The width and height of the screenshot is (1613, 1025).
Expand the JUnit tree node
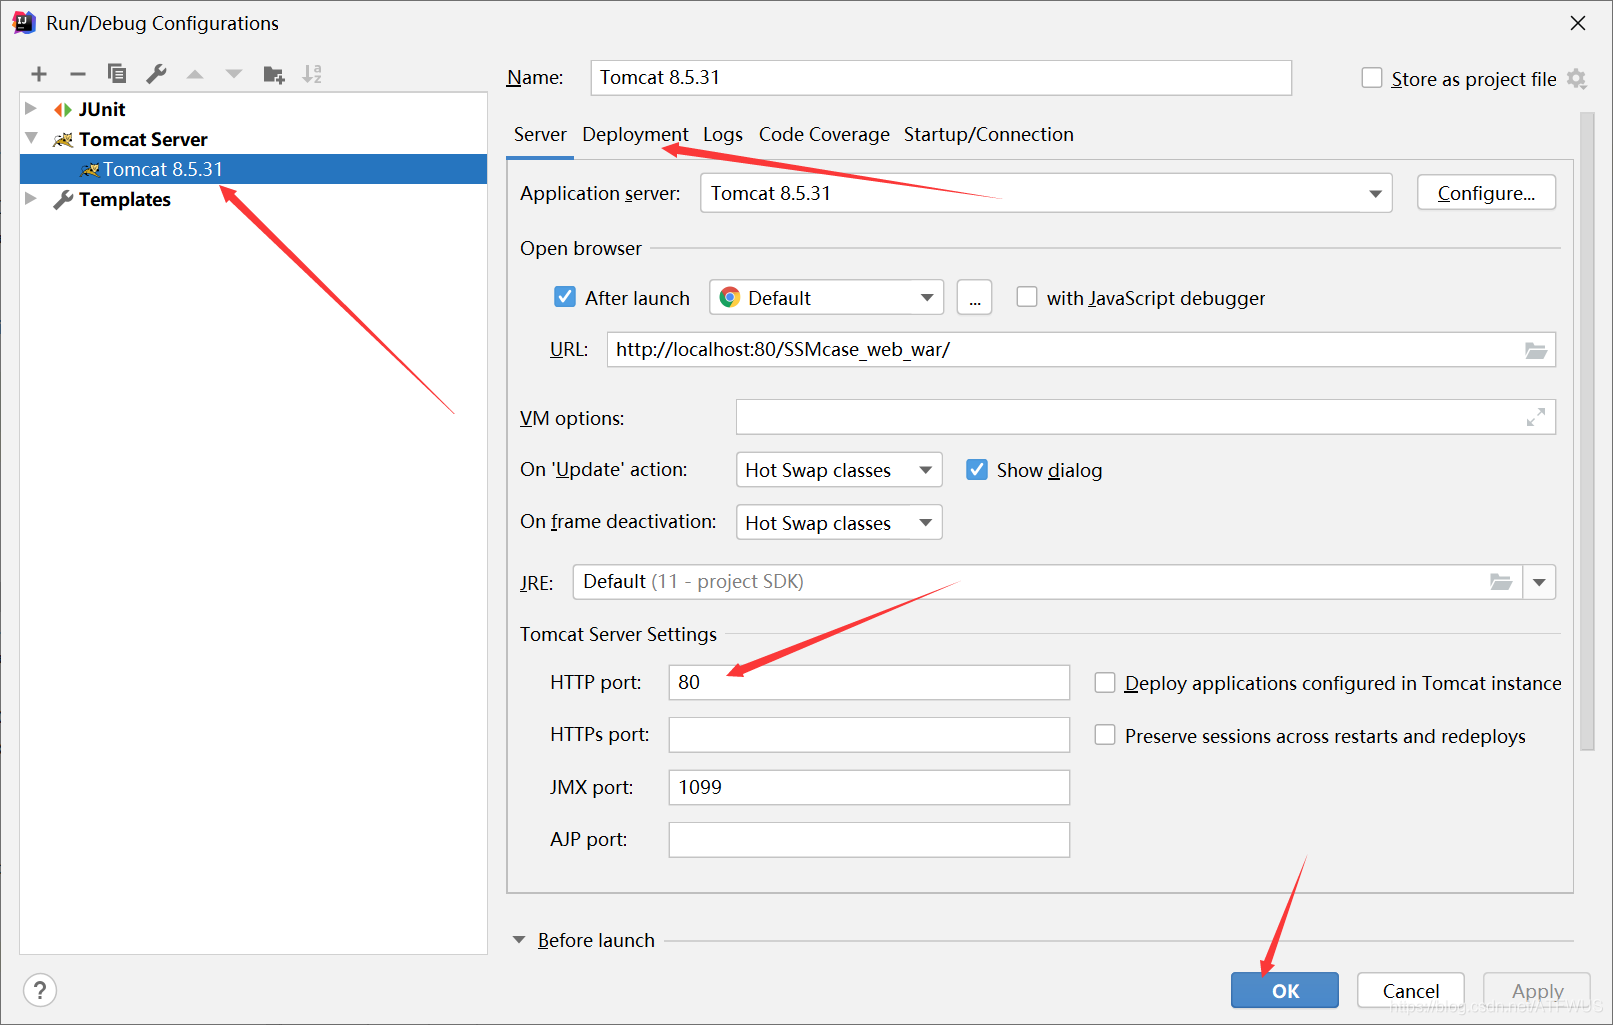point(31,108)
